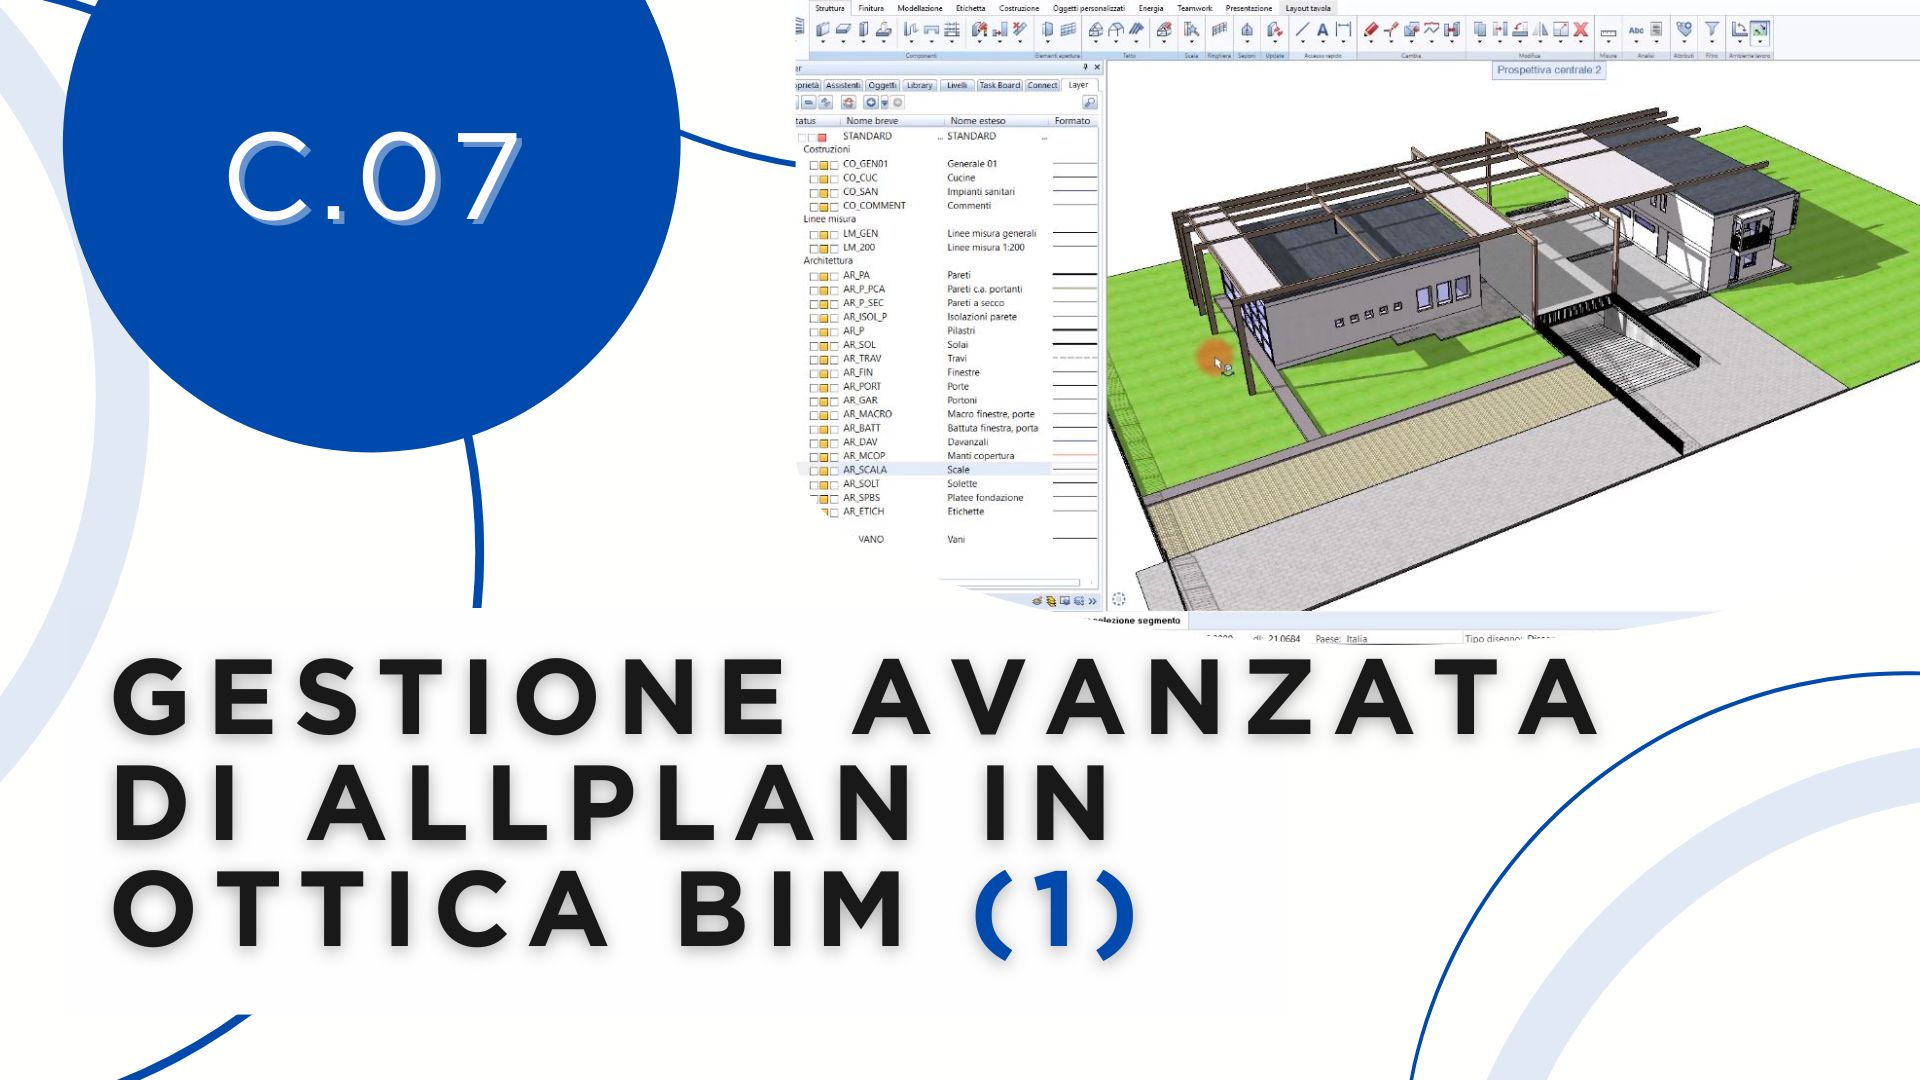Toggle status box of the CO_CUC layer
This screenshot has width=1920, height=1080.
pos(824,179)
